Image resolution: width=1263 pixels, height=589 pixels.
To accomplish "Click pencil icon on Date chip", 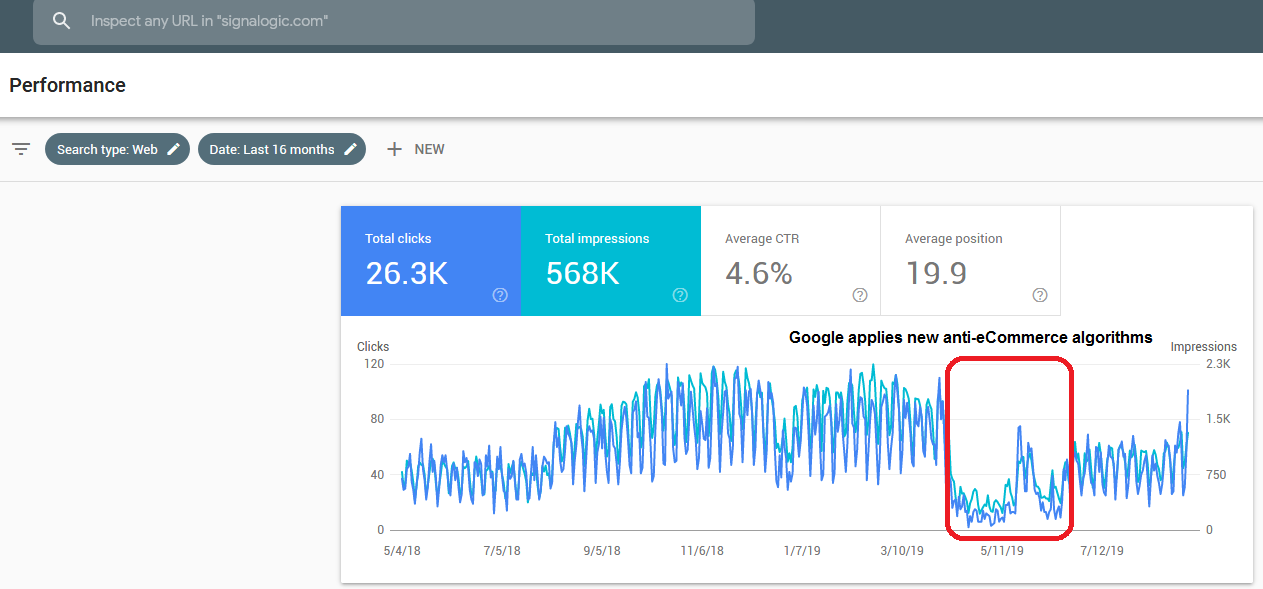I will (x=350, y=149).
